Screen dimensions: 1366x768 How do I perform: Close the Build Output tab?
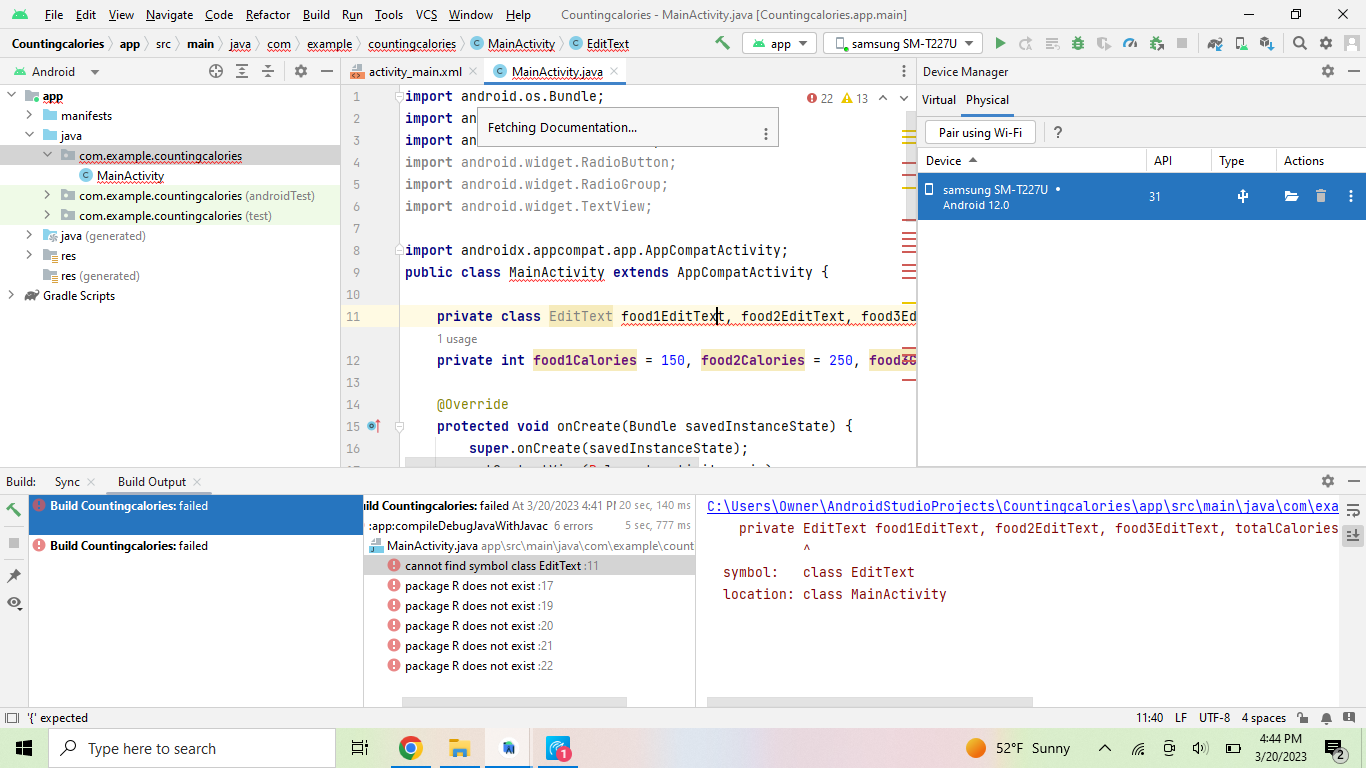tap(197, 482)
